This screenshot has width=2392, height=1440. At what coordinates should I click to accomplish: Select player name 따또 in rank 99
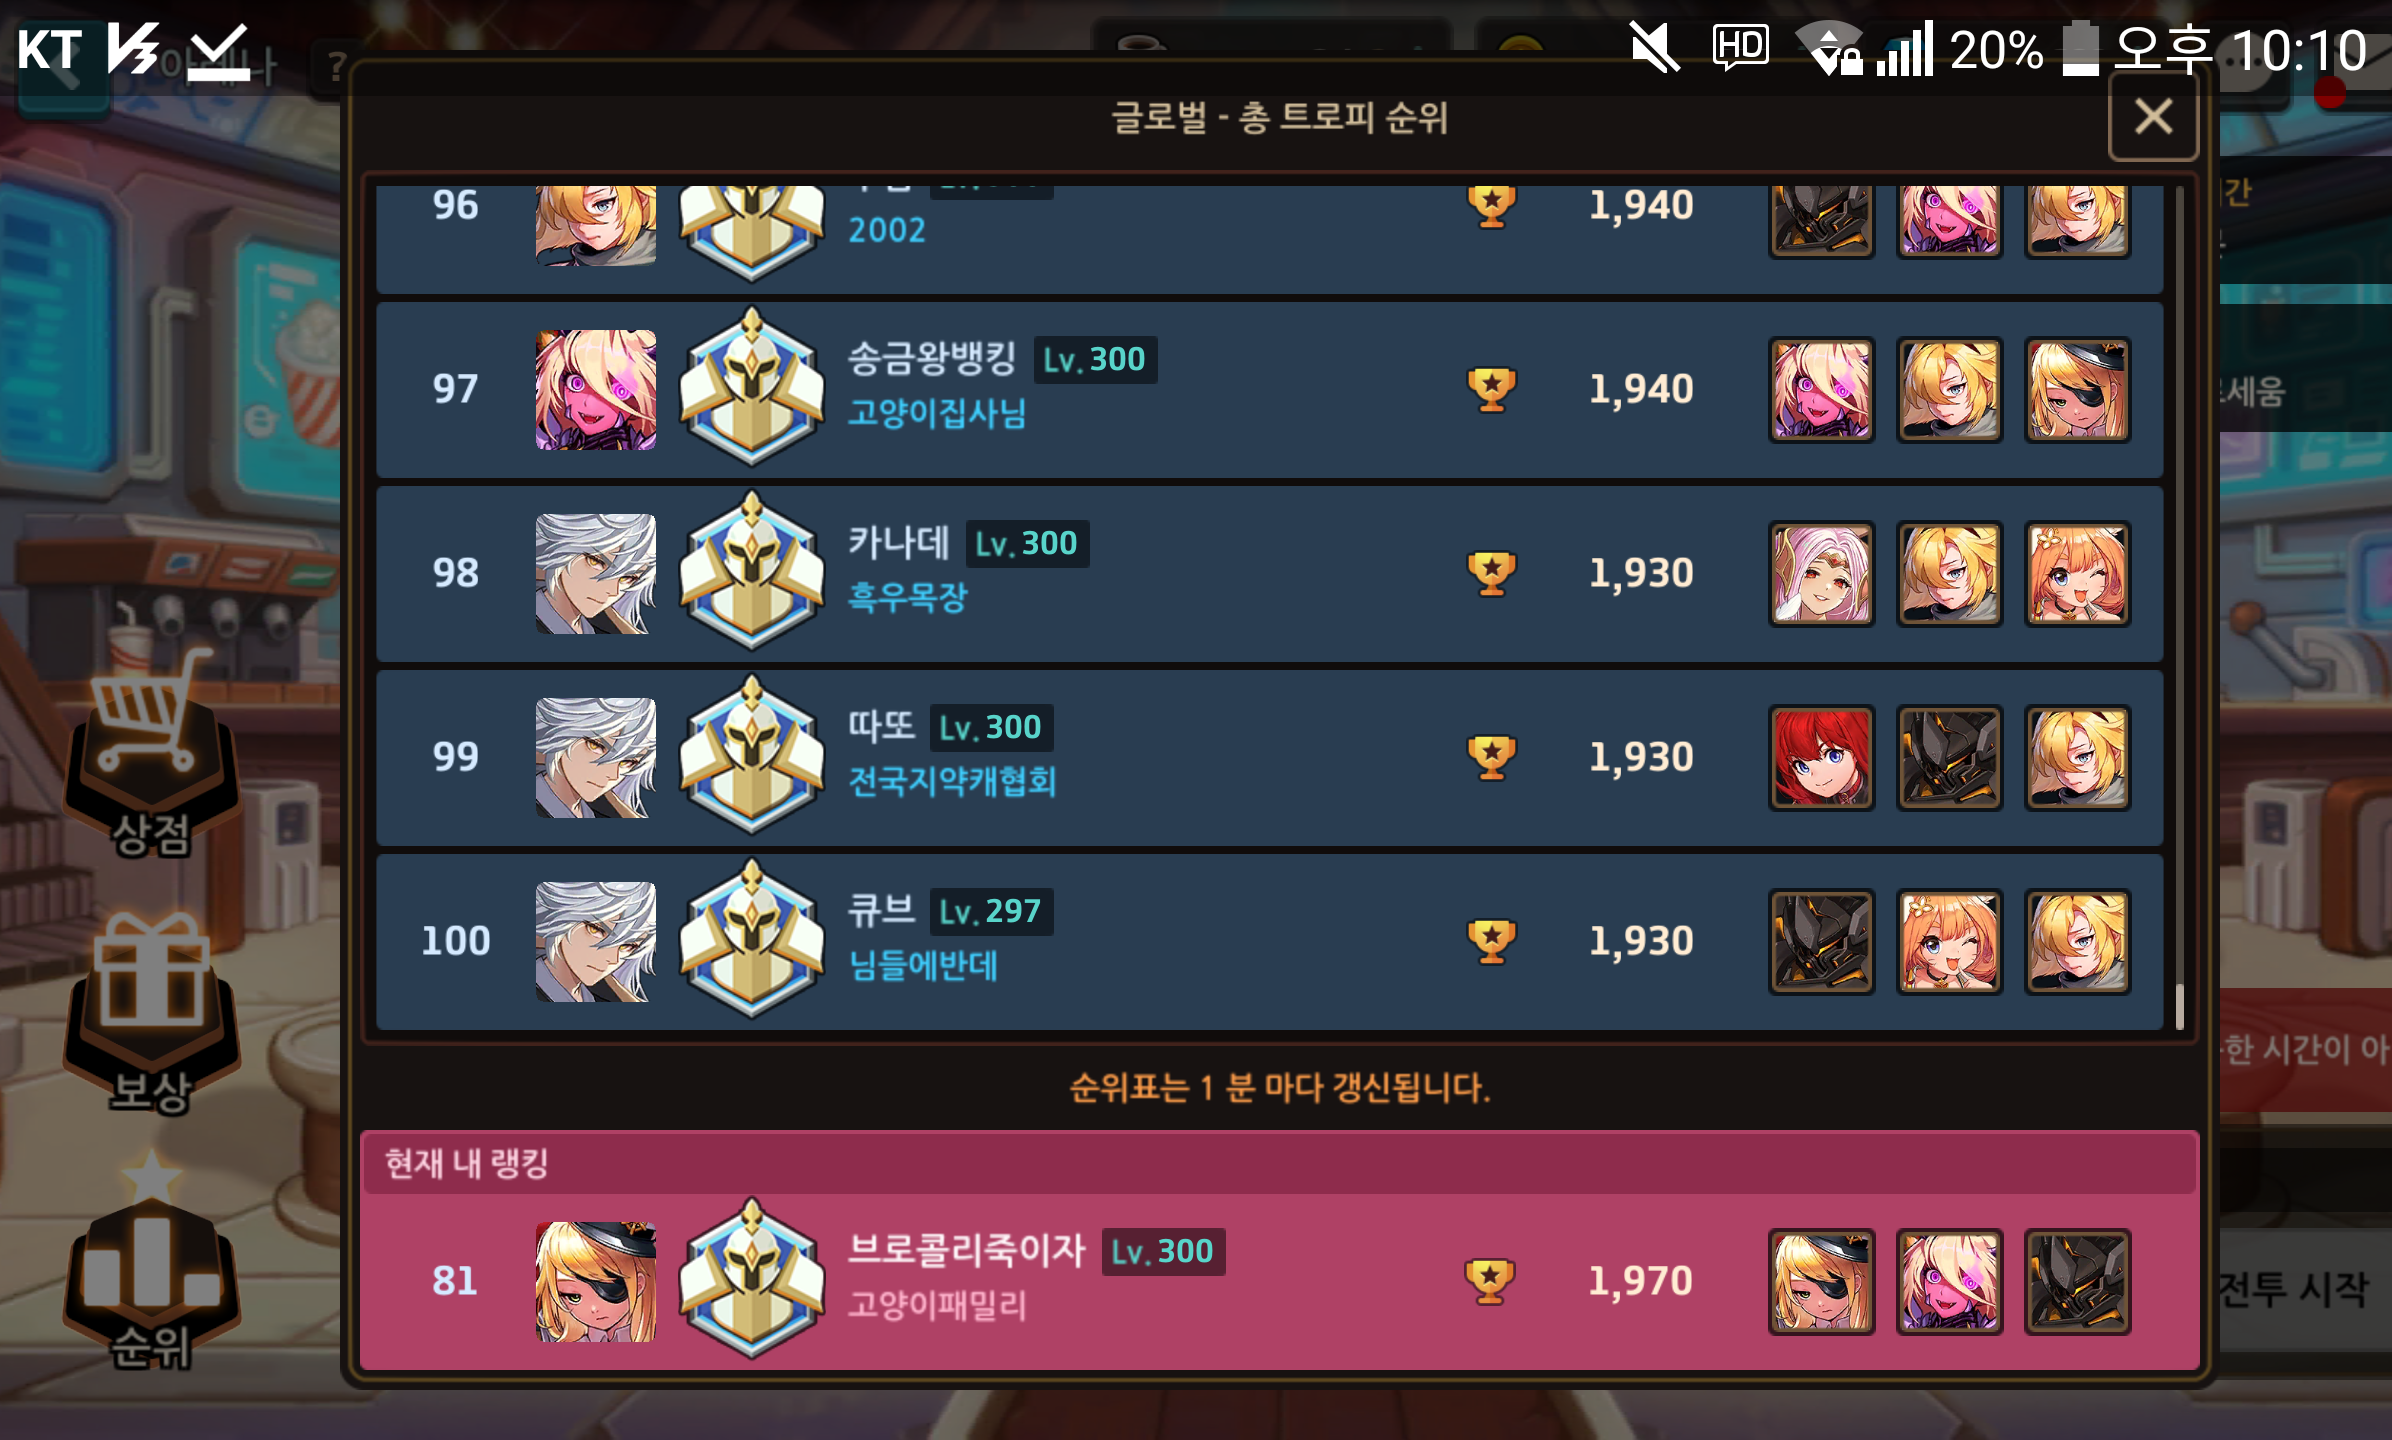[881, 725]
